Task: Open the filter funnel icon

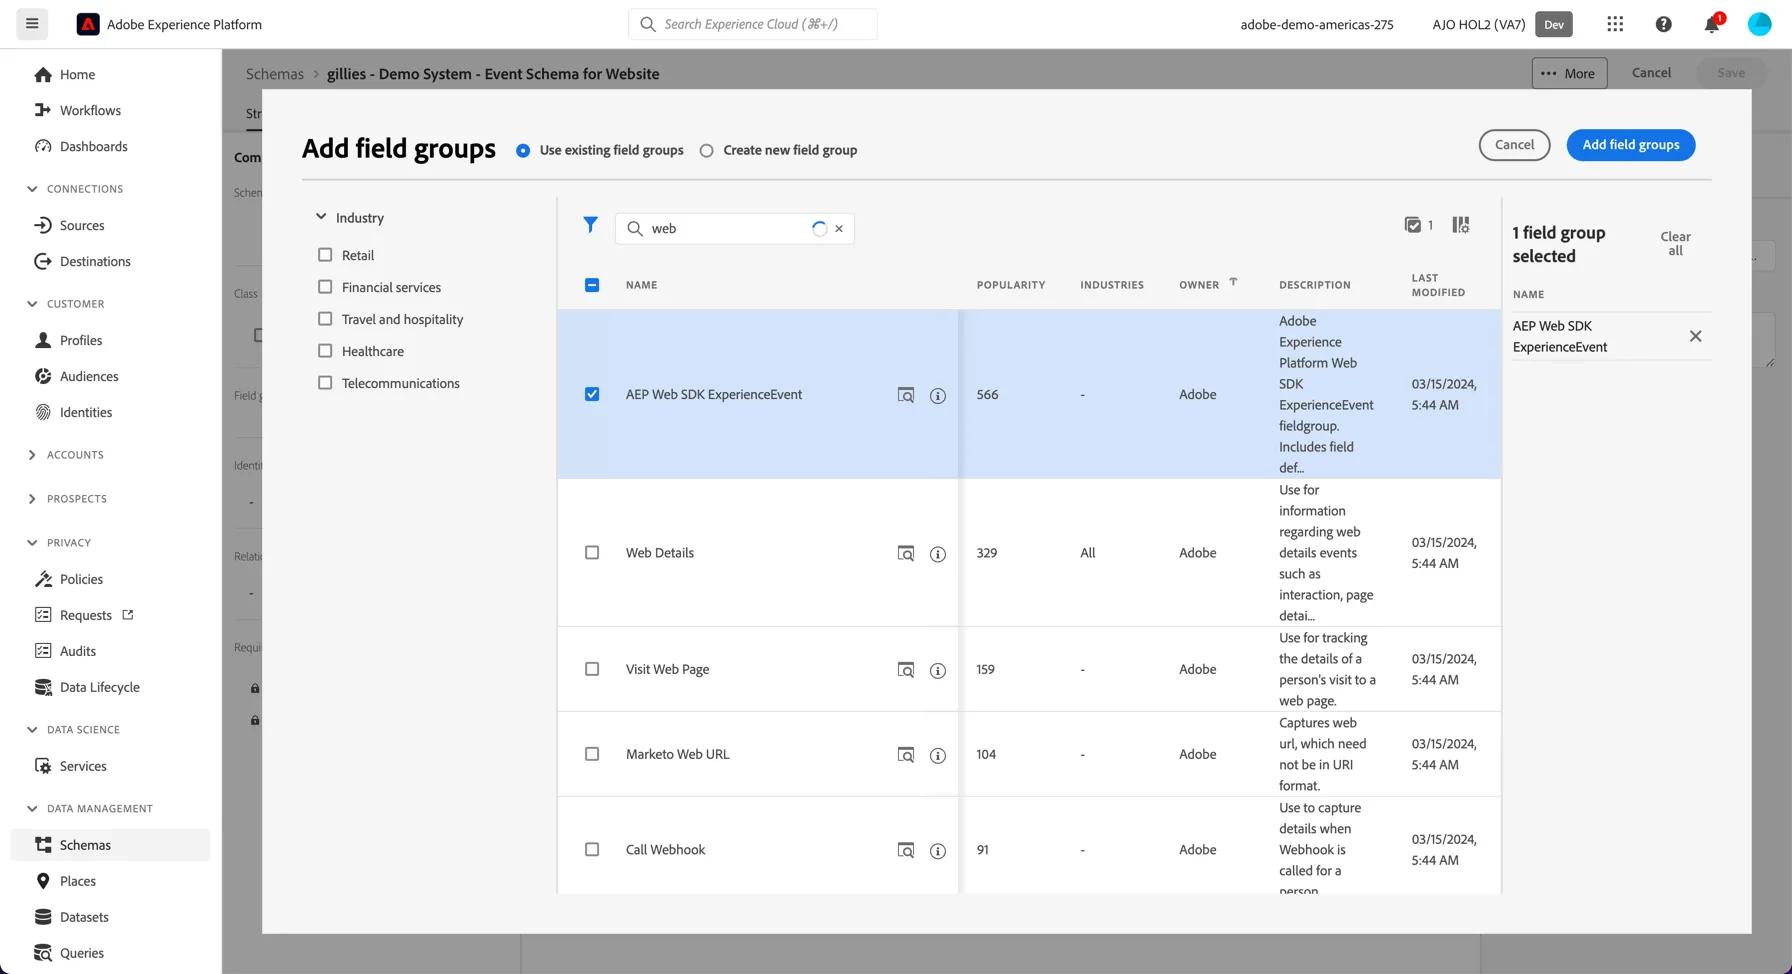Action: tap(590, 225)
